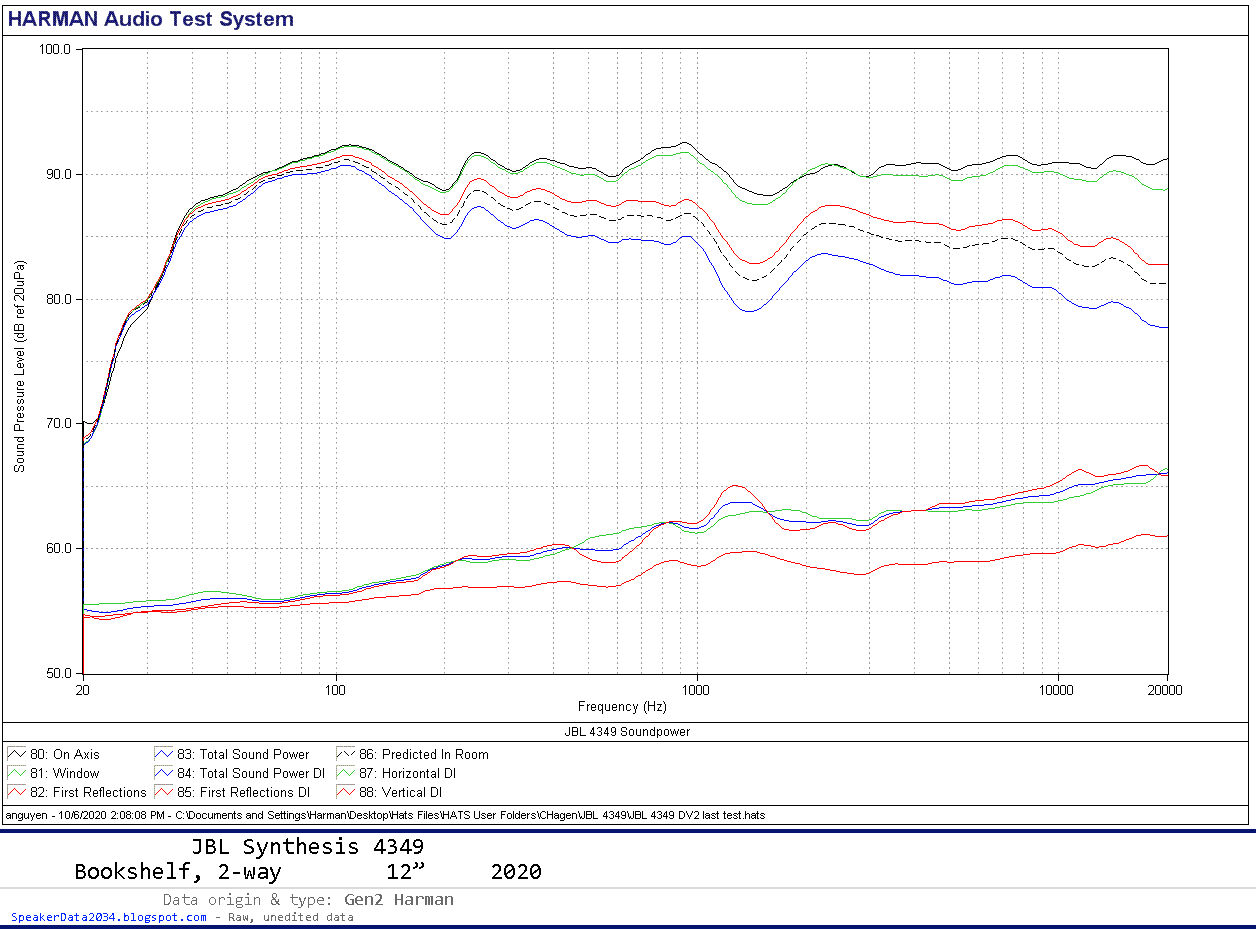The width and height of the screenshot is (1256, 929).
Task: Click the 100 tick on the frequency axis
Action: pyautogui.click(x=336, y=690)
